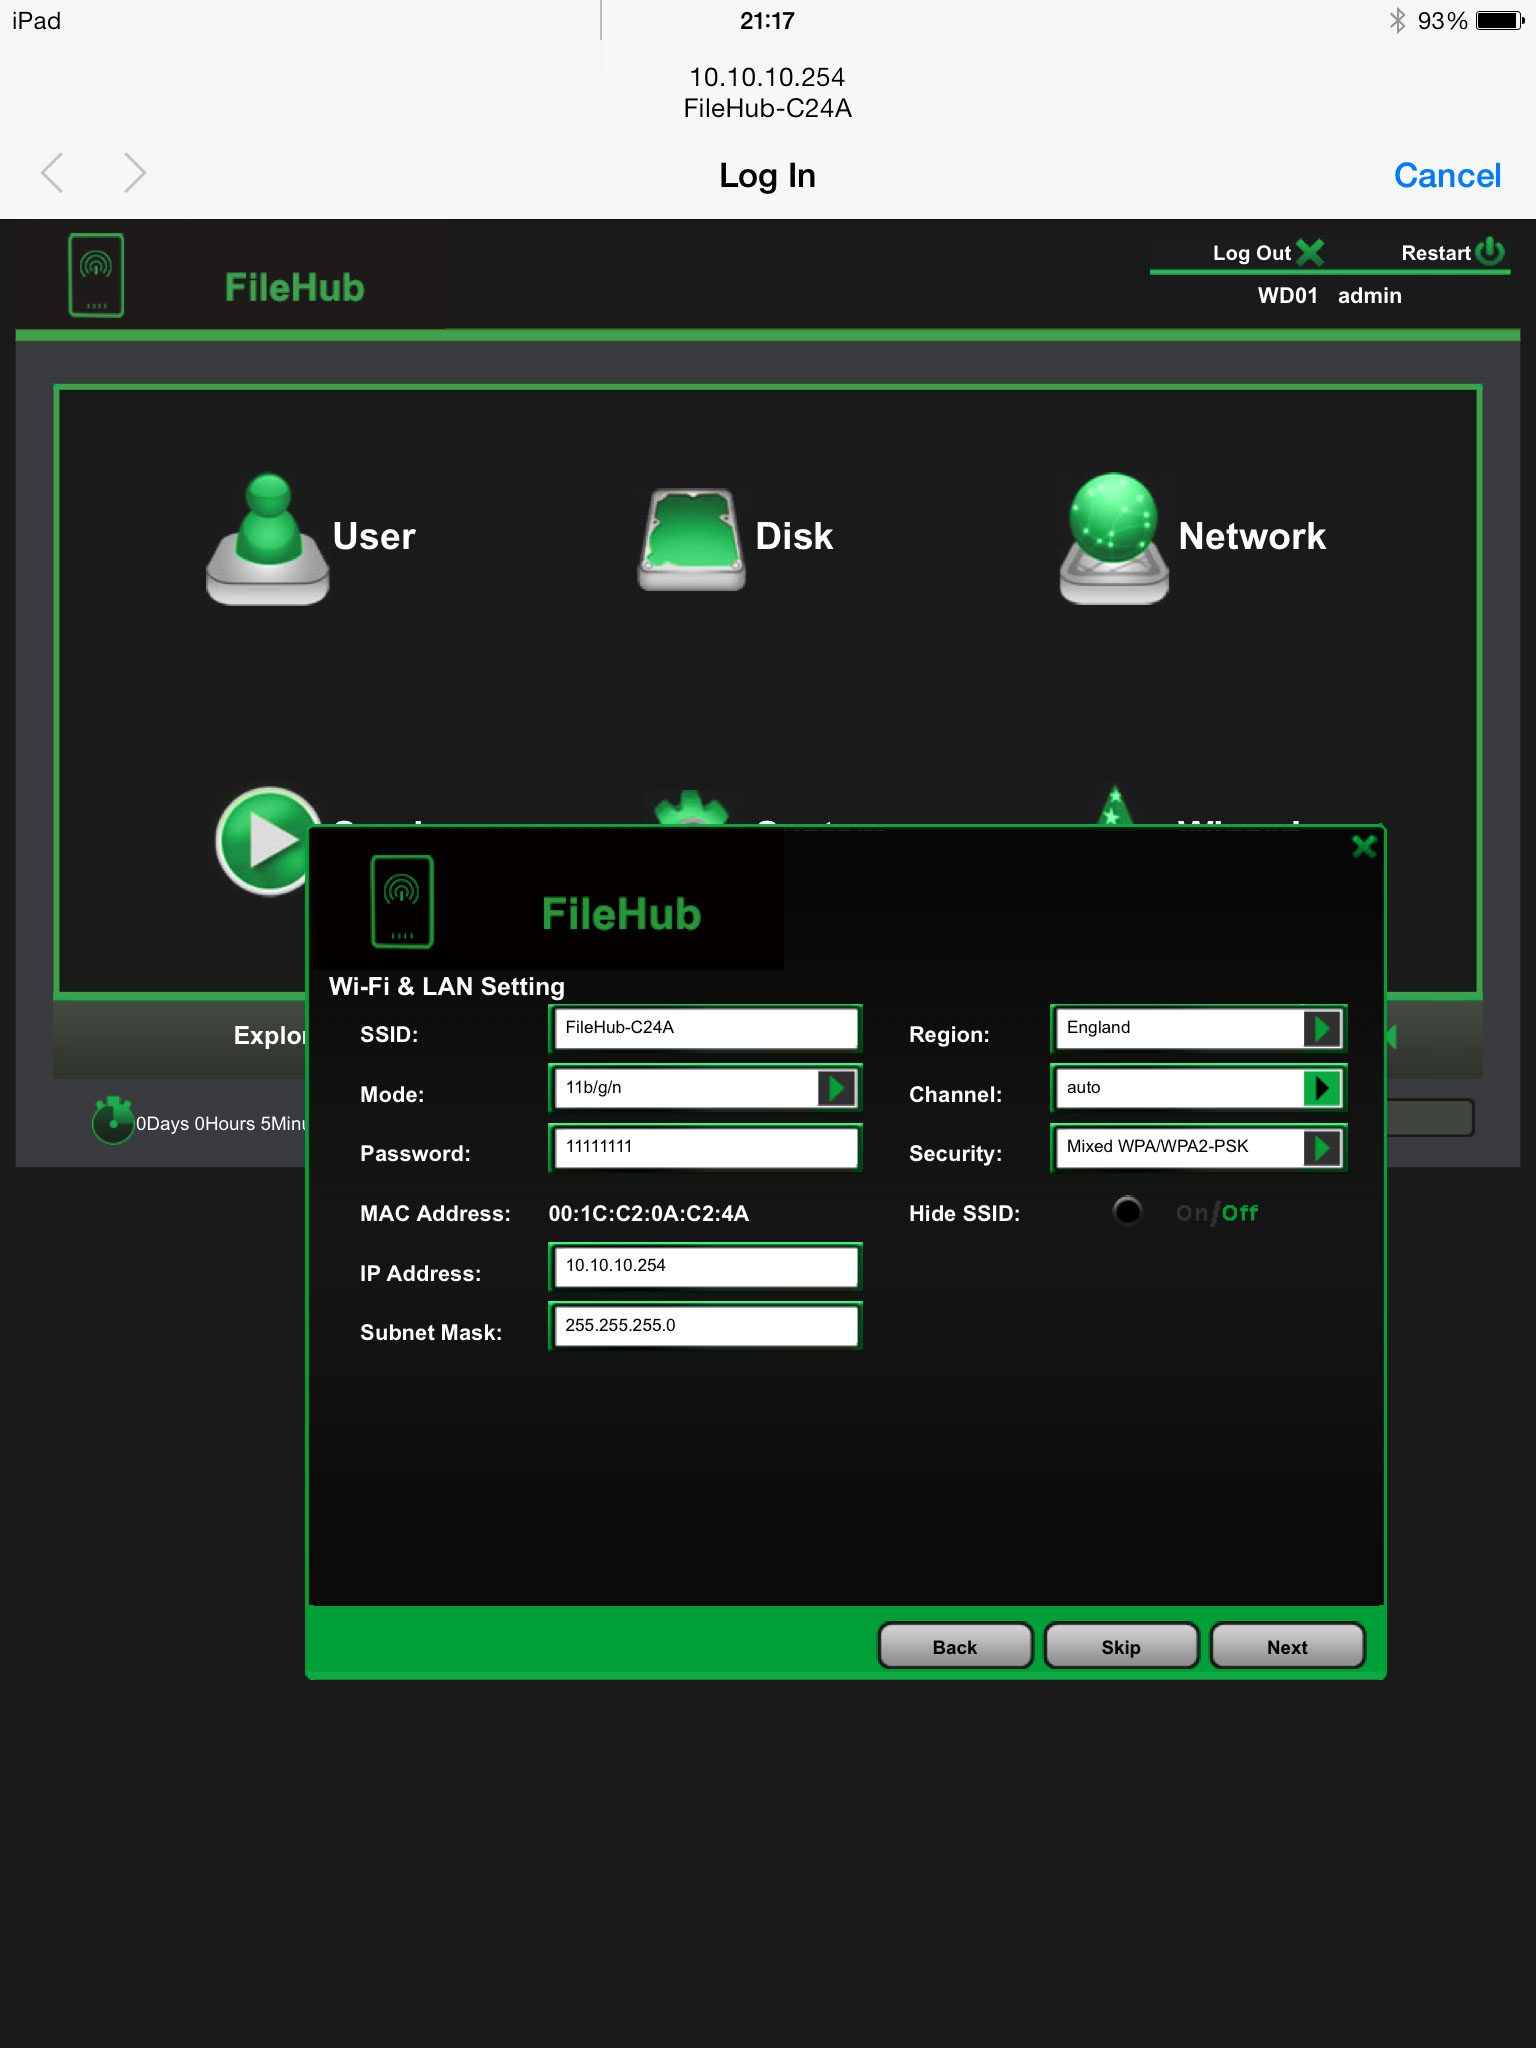This screenshot has width=1536, height=2048.
Task: Select the Network menu label
Action: pyautogui.click(x=1252, y=537)
